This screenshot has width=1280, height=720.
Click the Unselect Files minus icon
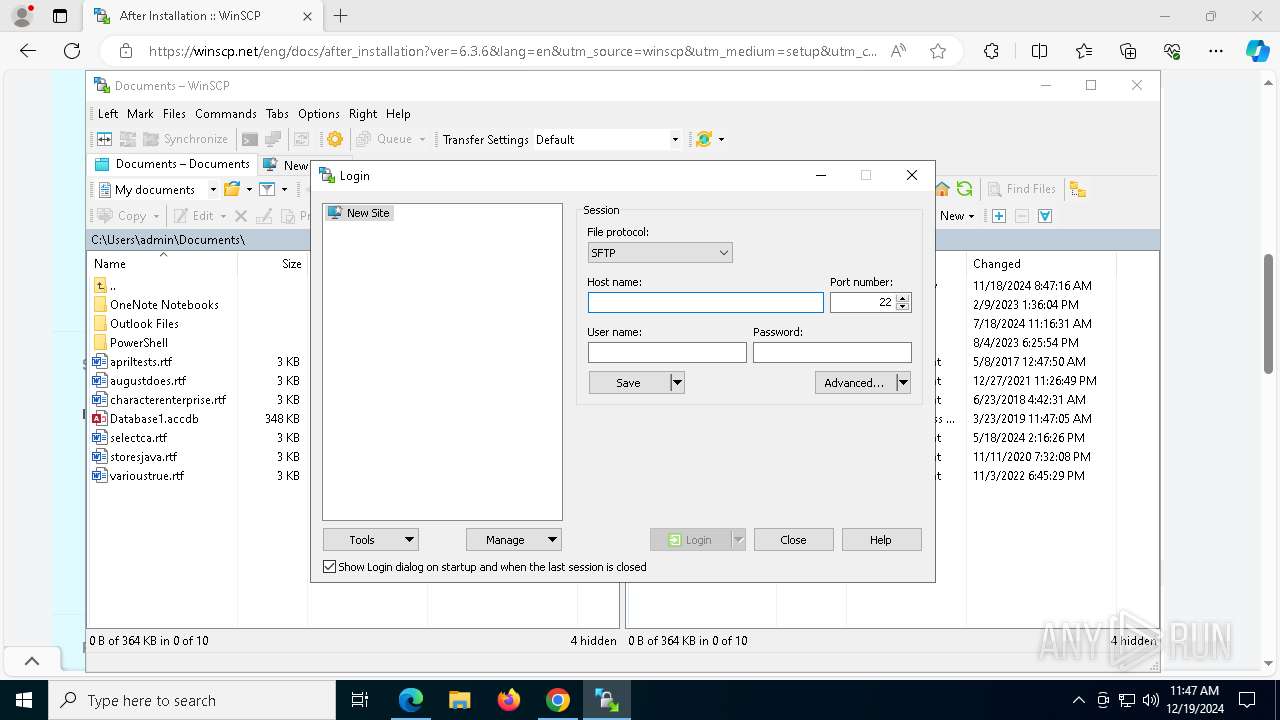[x=1021, y=216]
